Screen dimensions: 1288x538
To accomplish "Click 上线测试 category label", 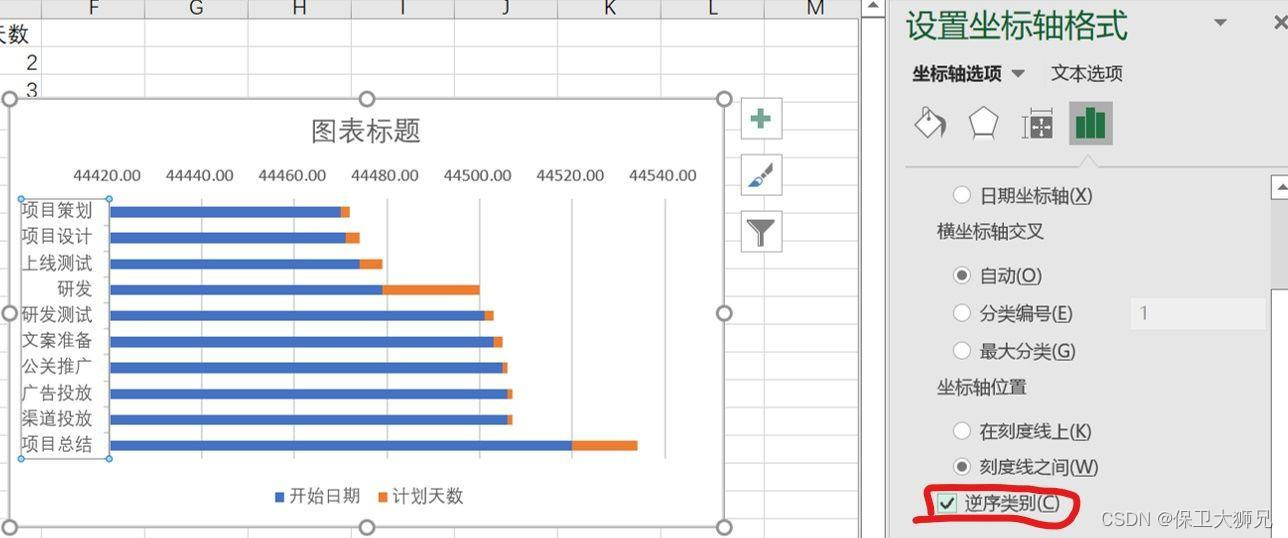I will pyautogui.click(x=57, y=263).
